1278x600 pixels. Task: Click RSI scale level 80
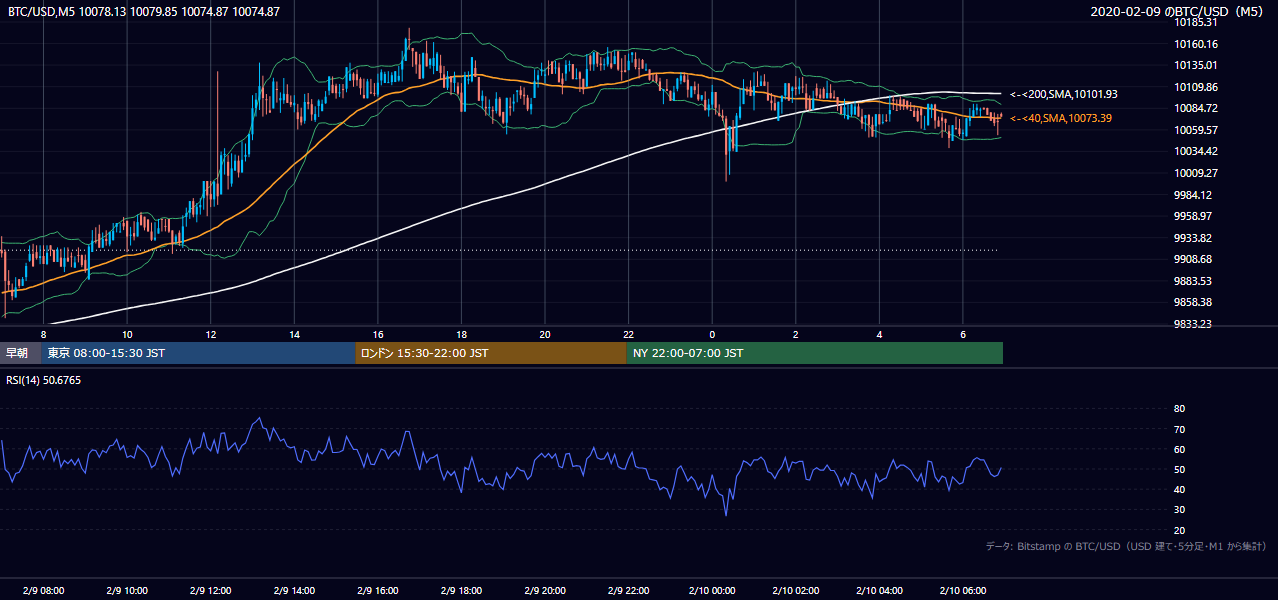(x=1180, y=409)
